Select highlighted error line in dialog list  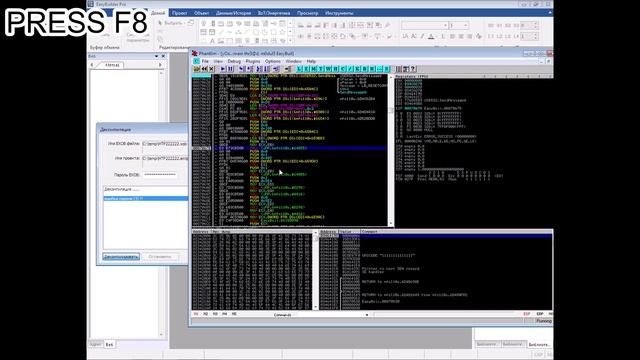pyautogui.click(x=145, y=198)
